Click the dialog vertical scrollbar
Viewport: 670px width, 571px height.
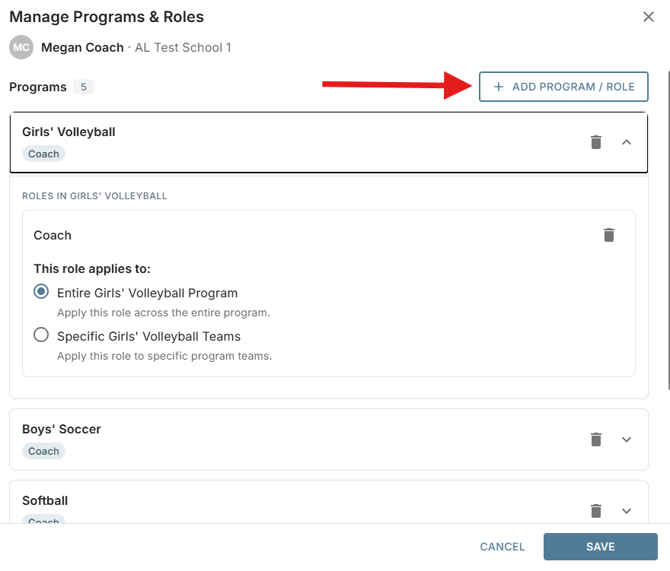coord(668,231)
